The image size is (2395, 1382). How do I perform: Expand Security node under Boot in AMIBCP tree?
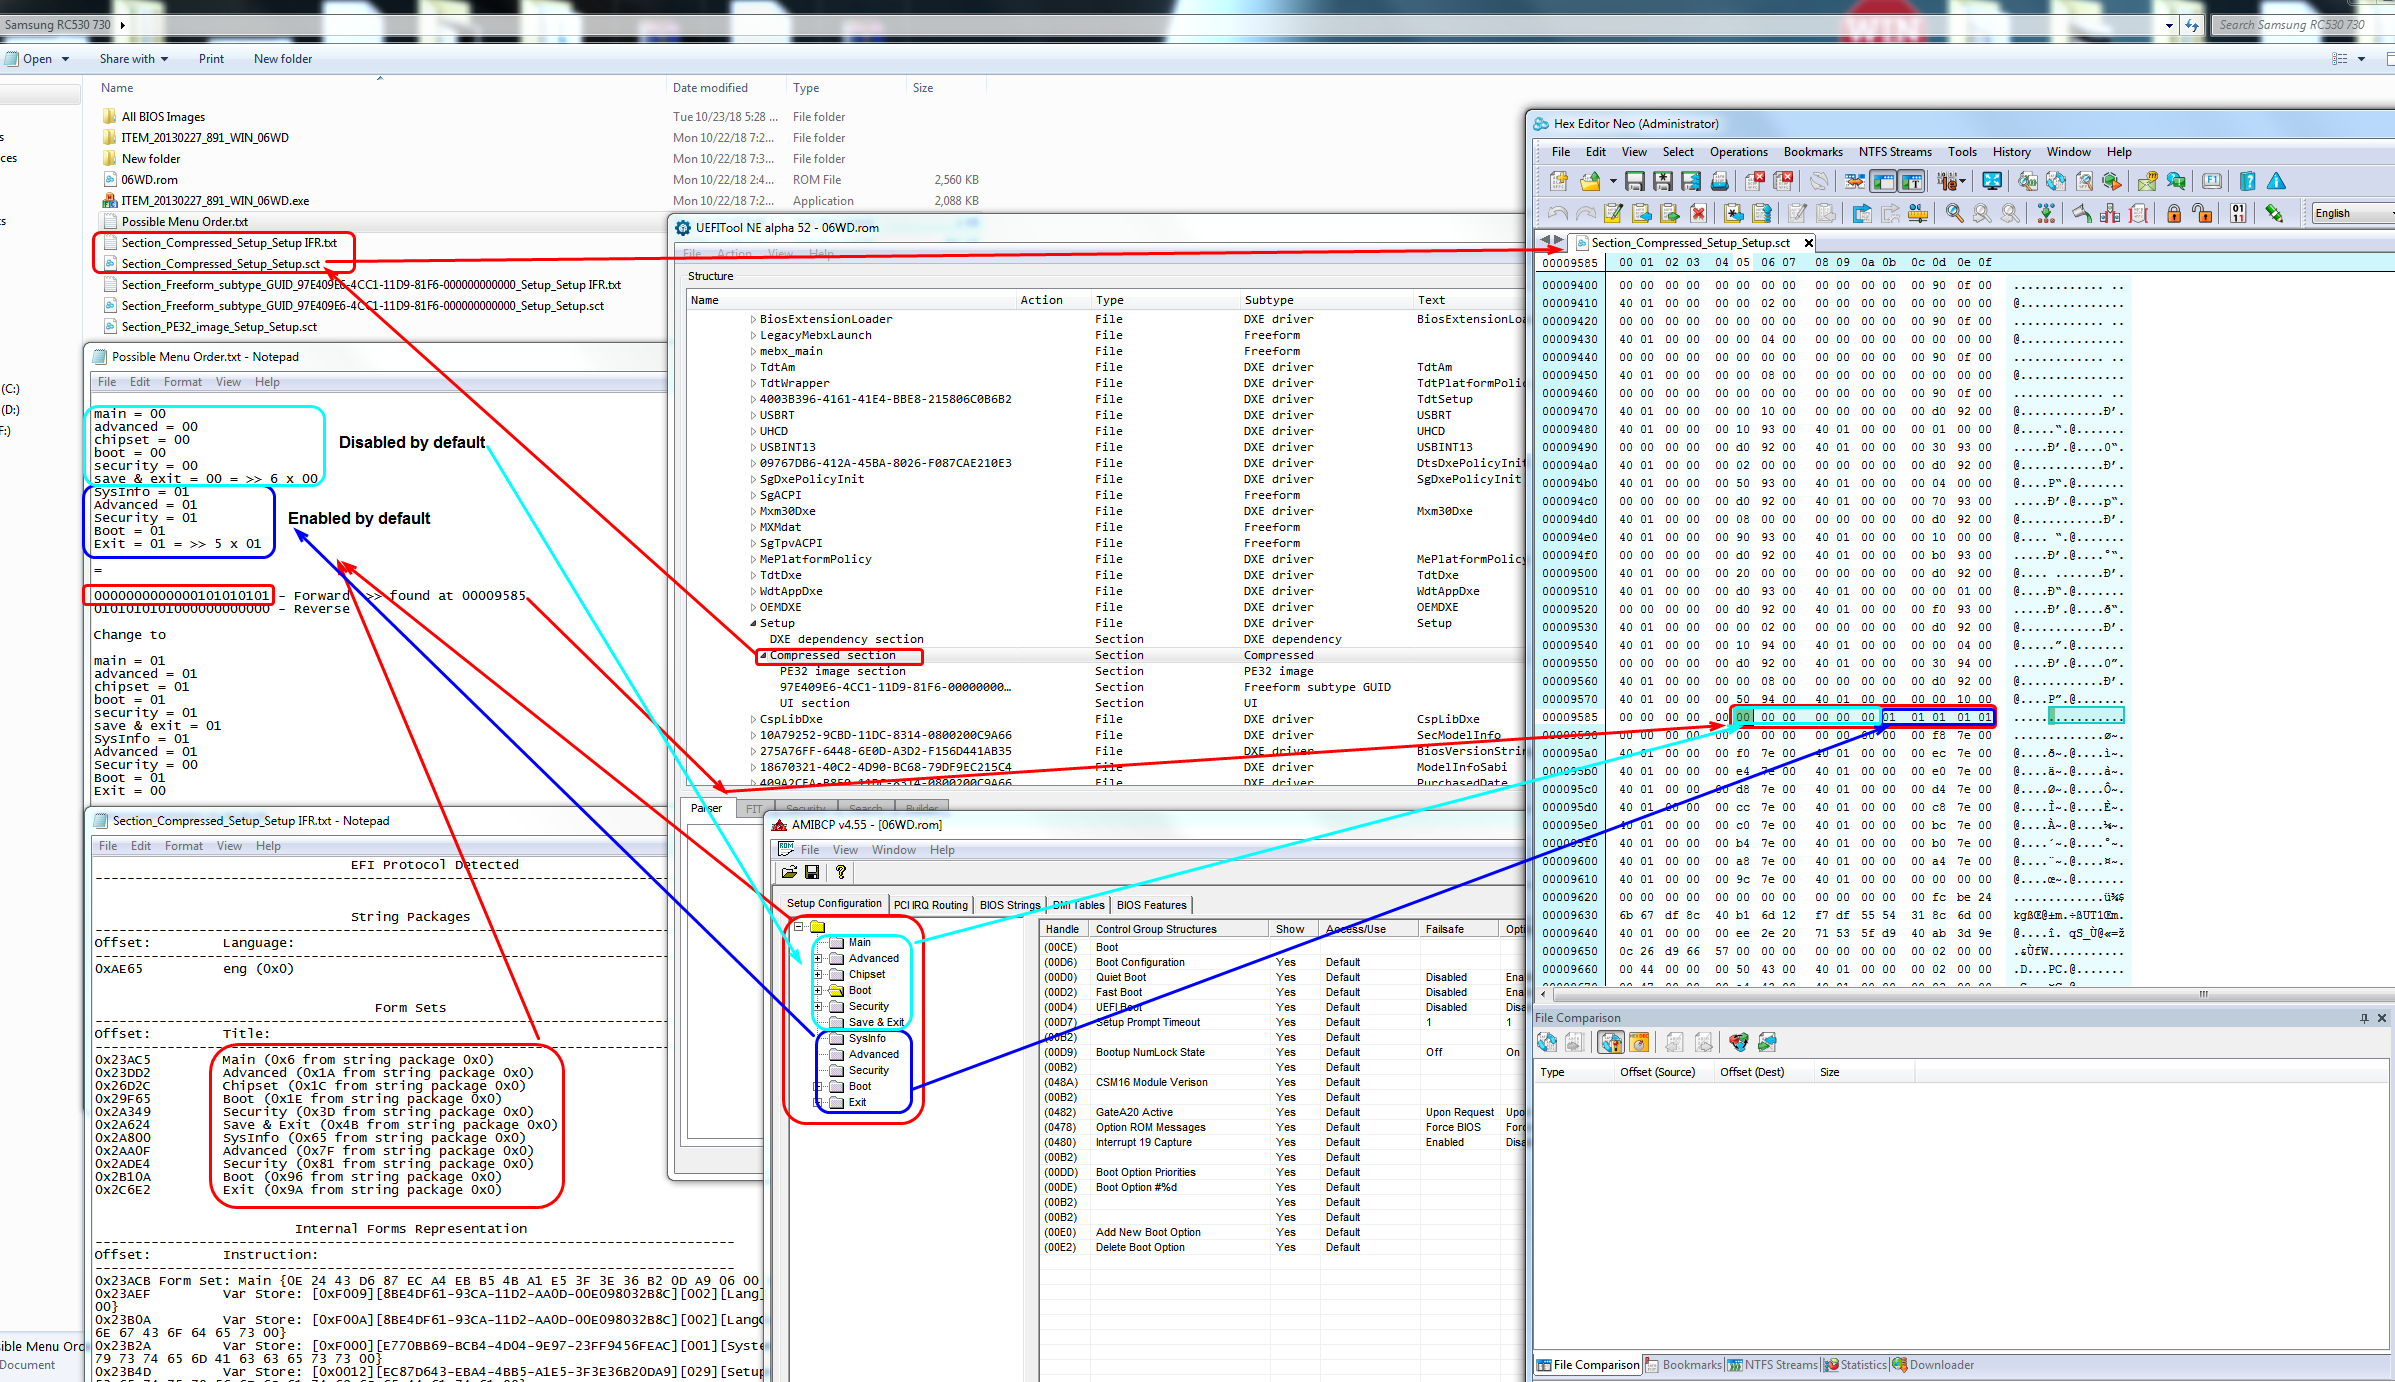818,1006
